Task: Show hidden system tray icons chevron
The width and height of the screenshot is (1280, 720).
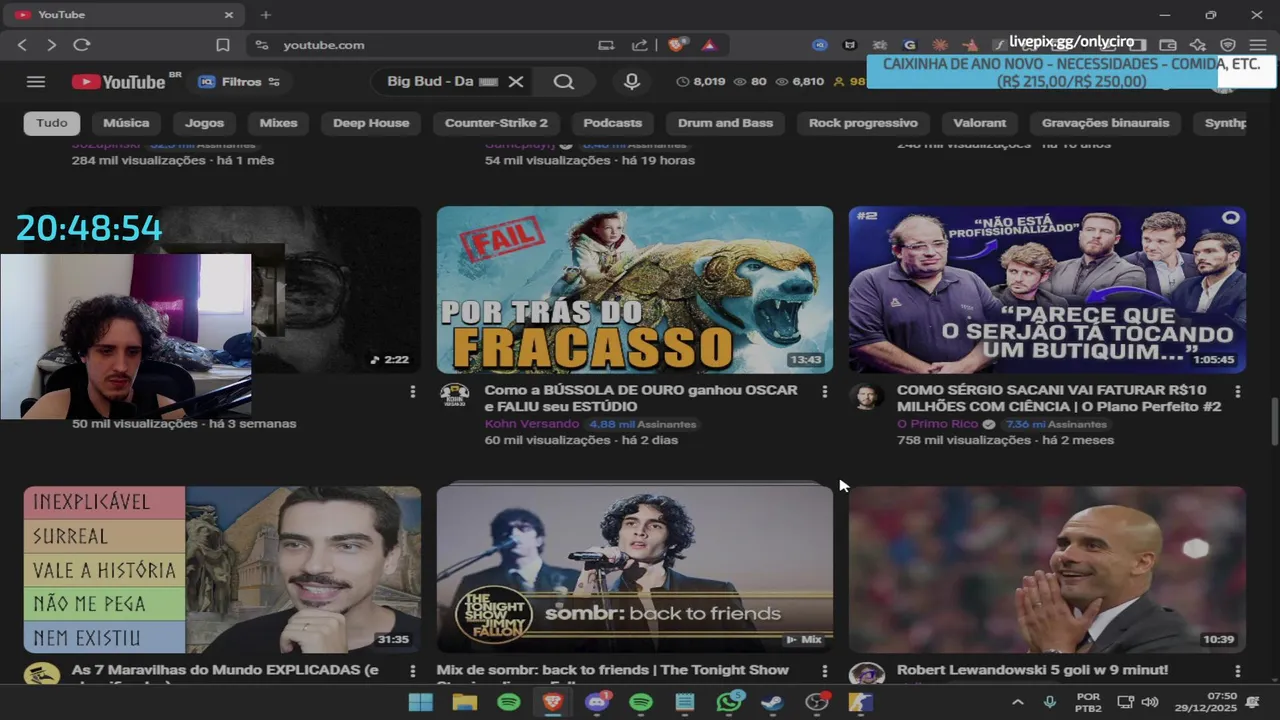Action: point(1017,702)
